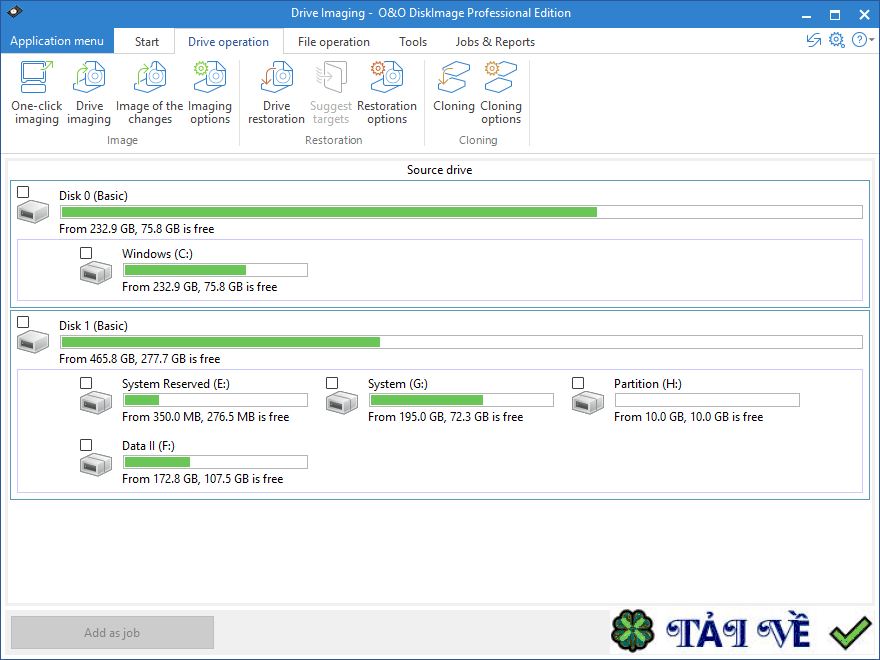Tick the Windows (C:) checkbox
Image resolution: width=880 pixels, height=660 pixels.
coord(86,253)
